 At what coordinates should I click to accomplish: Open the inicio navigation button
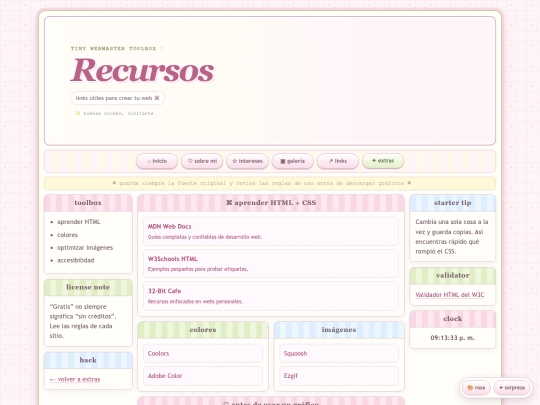157,161
